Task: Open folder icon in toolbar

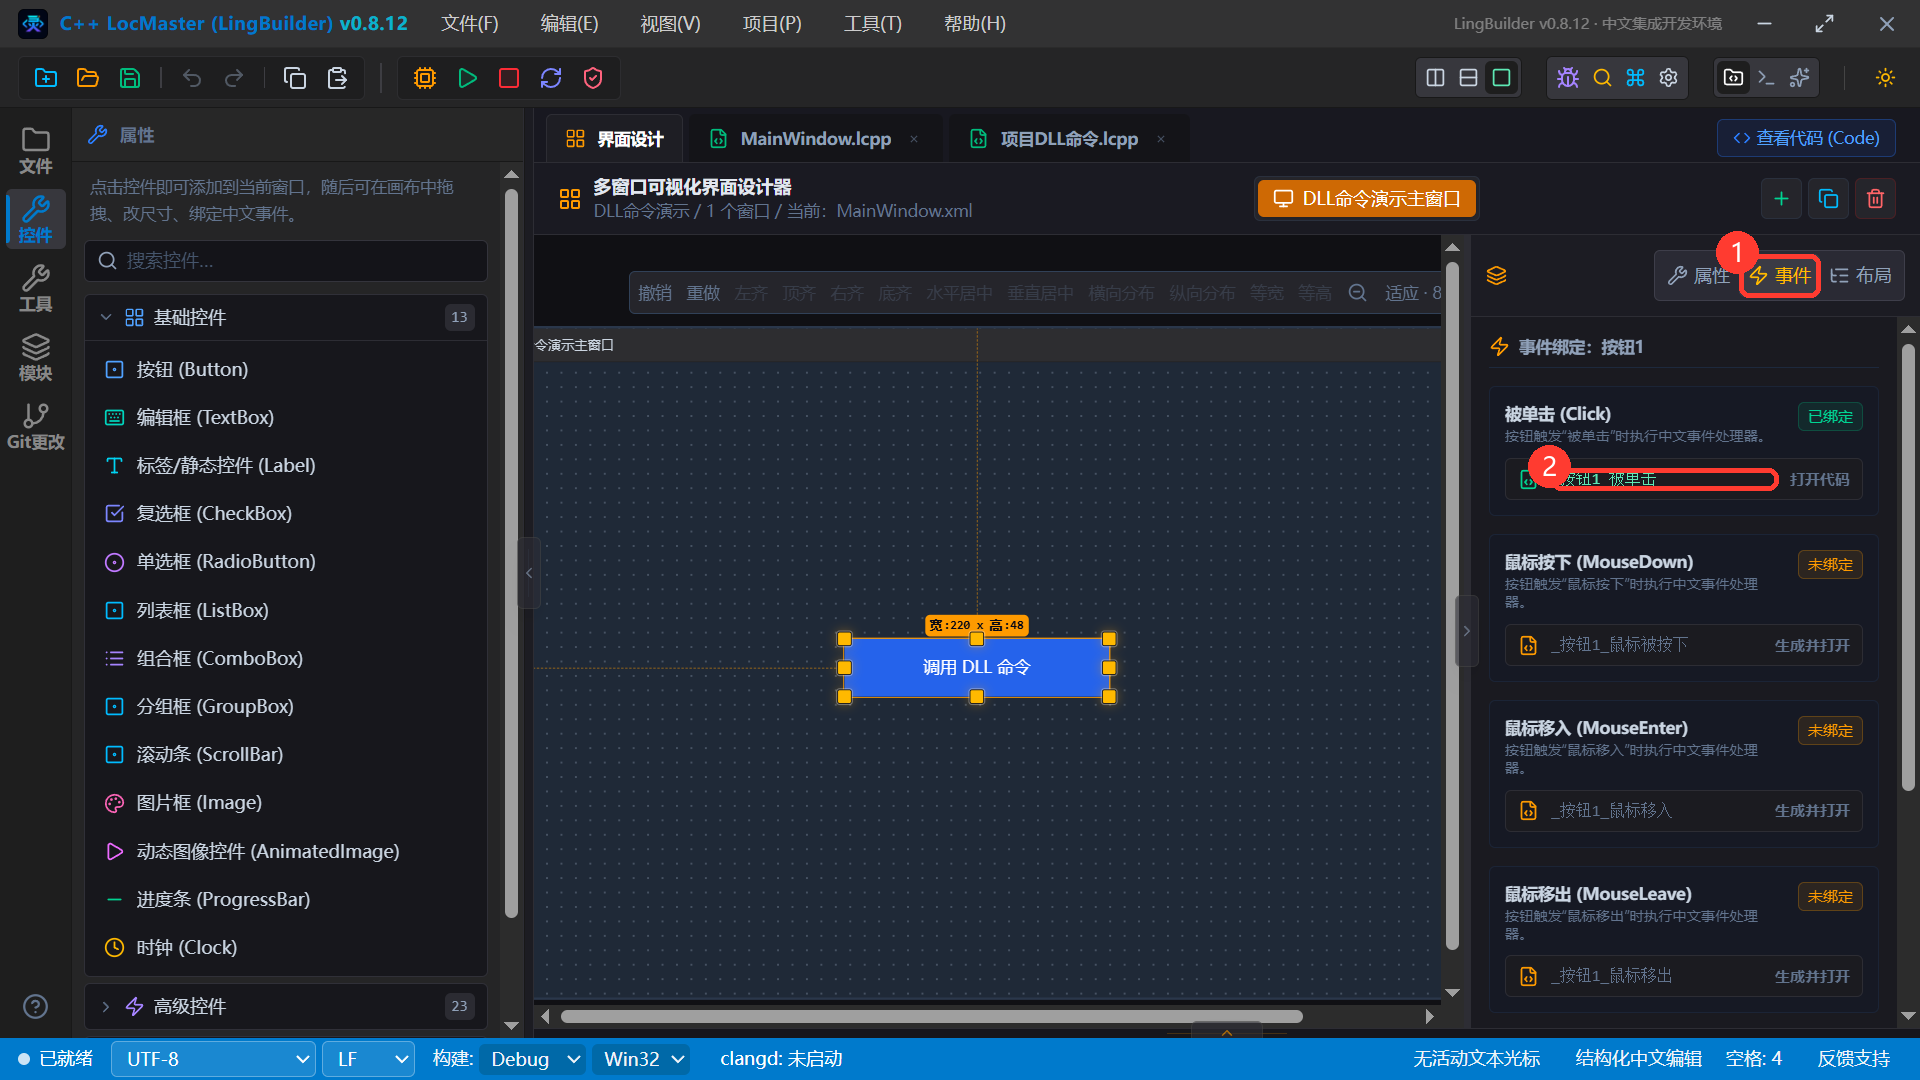Action: (x=88, y=78)
